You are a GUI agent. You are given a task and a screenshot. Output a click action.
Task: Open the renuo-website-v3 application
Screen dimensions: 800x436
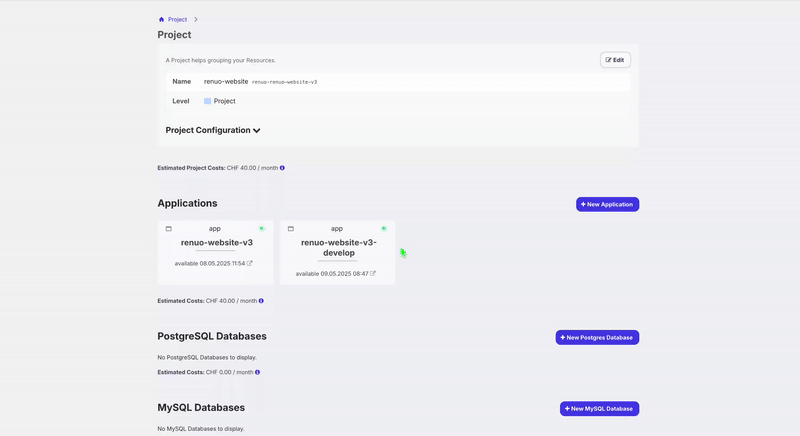216,242
